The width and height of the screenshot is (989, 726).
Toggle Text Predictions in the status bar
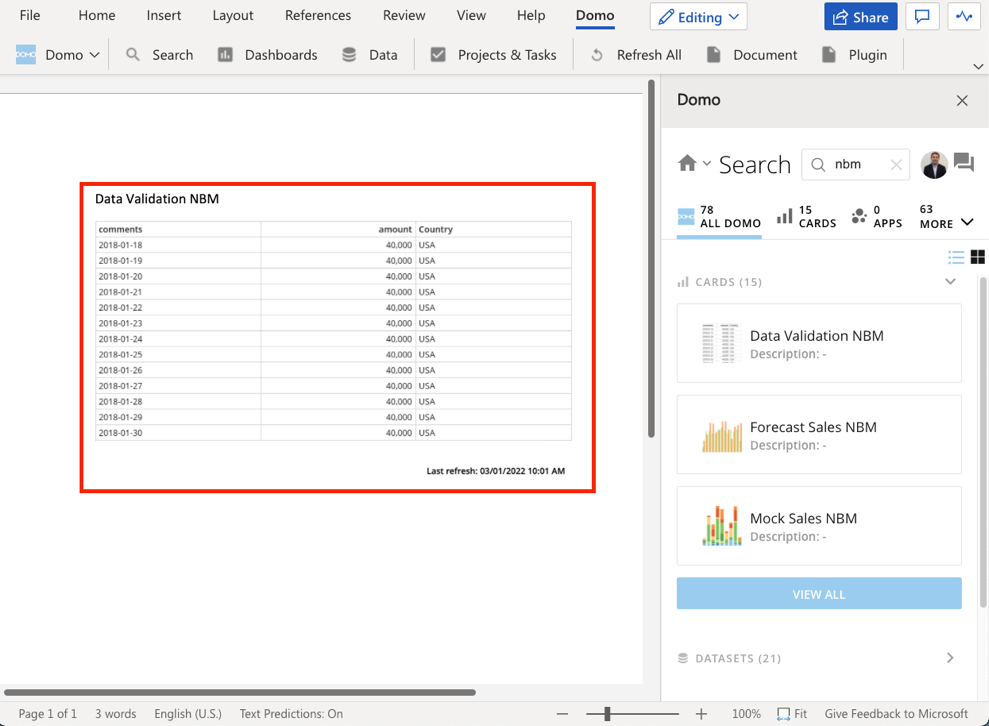point(291,713)
